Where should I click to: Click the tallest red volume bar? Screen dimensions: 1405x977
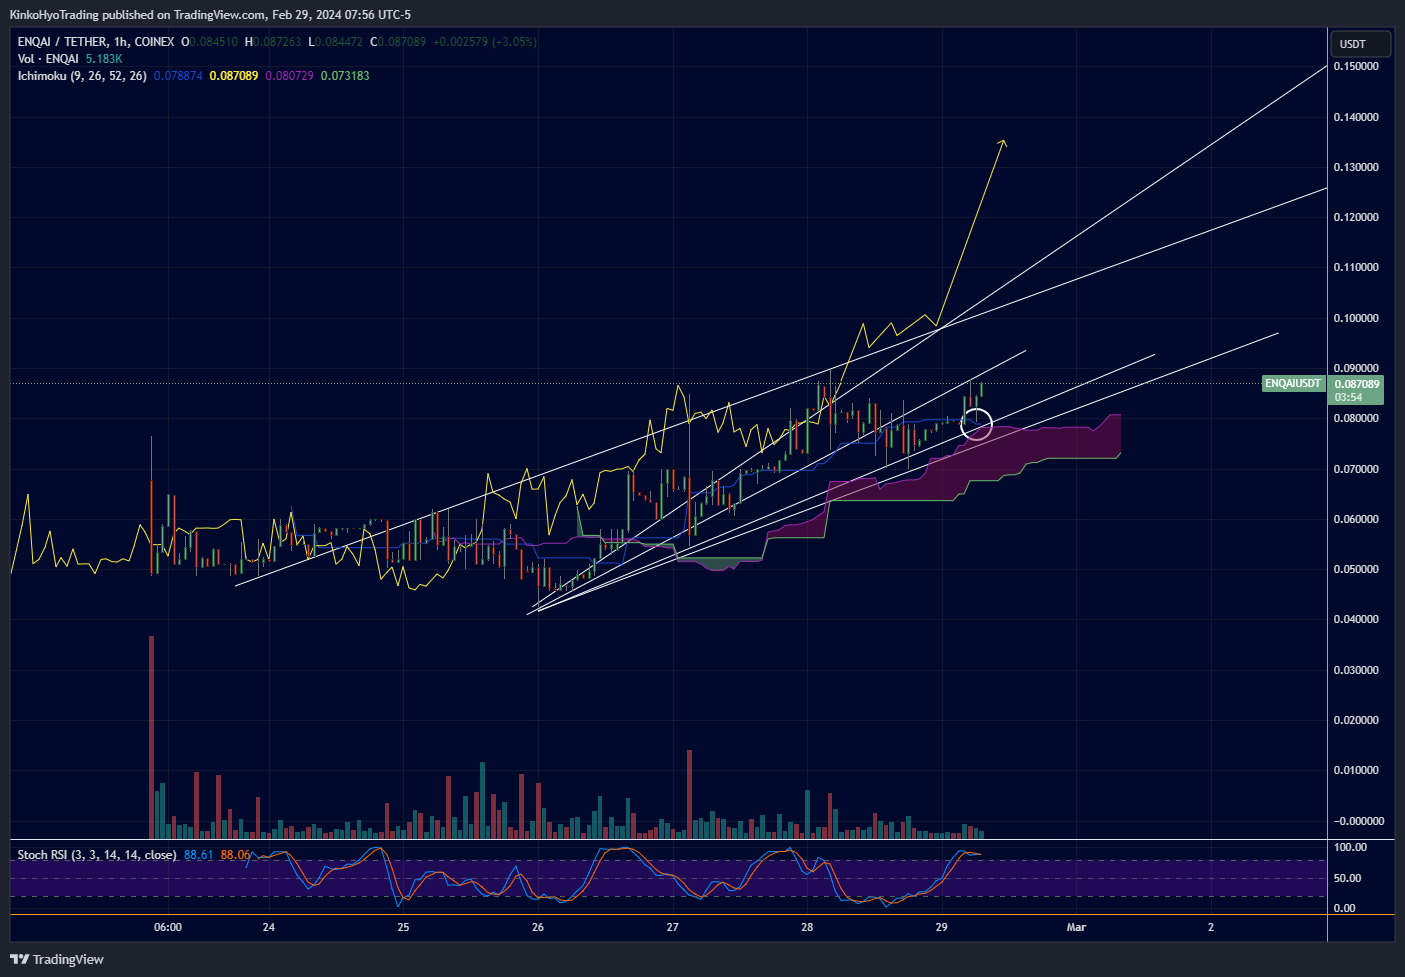coord(151,737)
